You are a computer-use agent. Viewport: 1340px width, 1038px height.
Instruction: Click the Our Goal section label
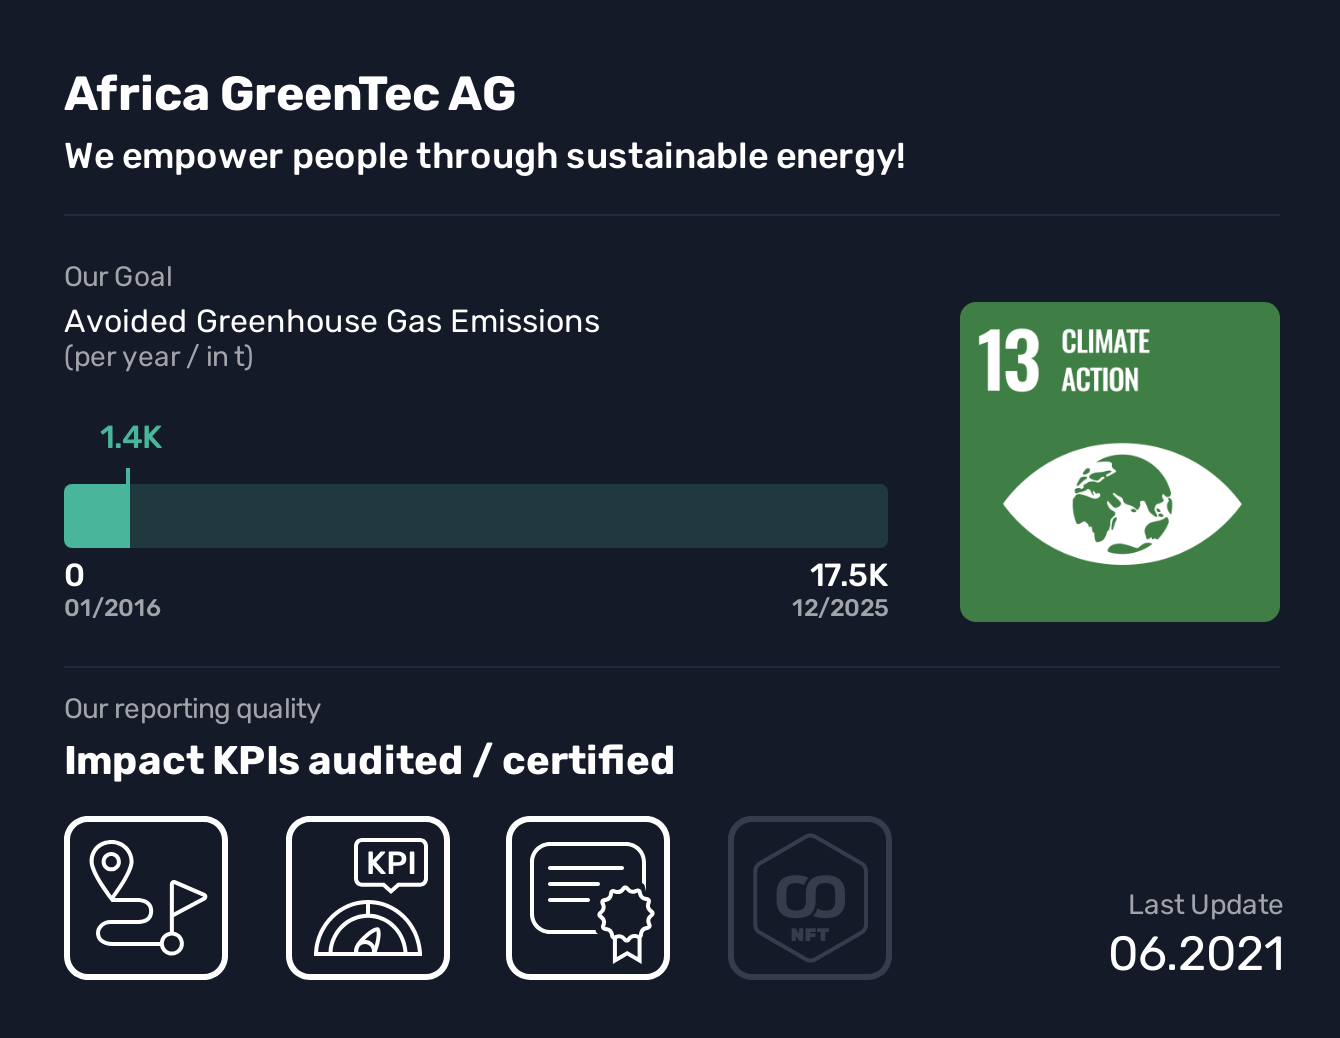118,277
